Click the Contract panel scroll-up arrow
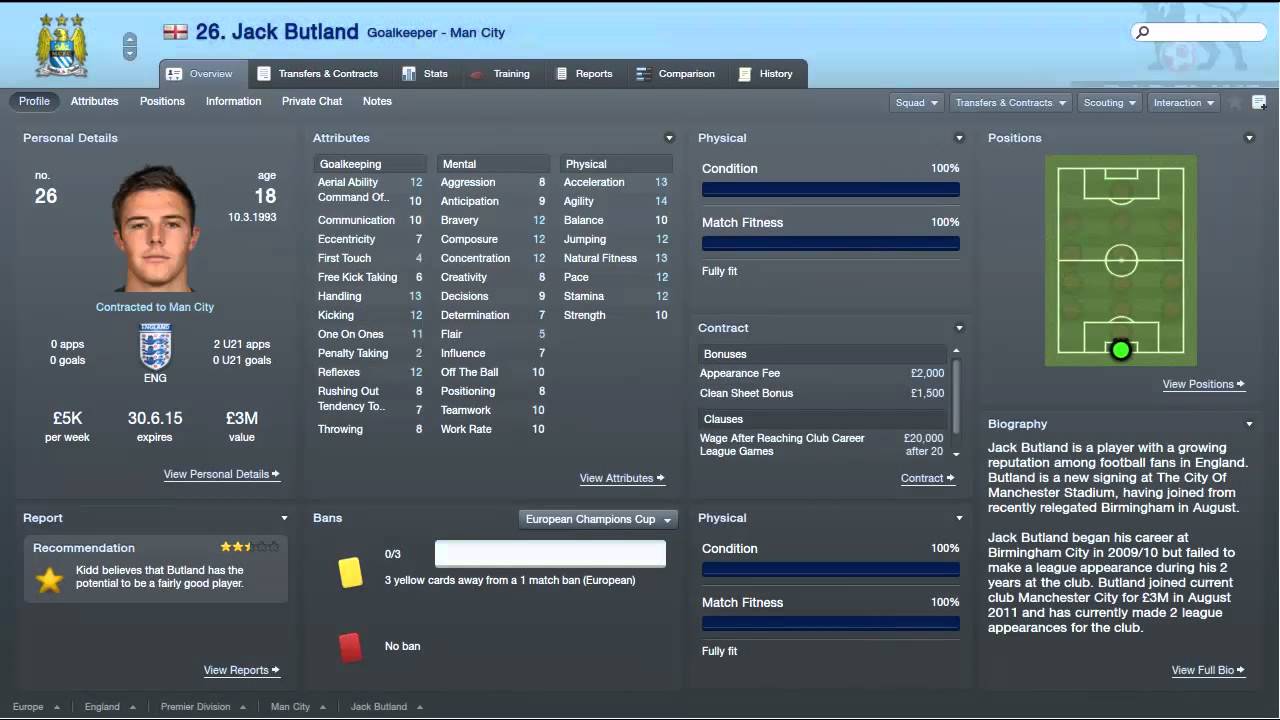This screenshot has height=720, width=1280. pos(956,350)
